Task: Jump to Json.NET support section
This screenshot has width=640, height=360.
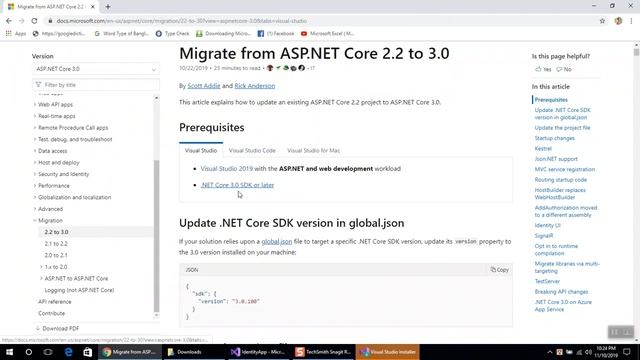Action: [x=556, y=159]
